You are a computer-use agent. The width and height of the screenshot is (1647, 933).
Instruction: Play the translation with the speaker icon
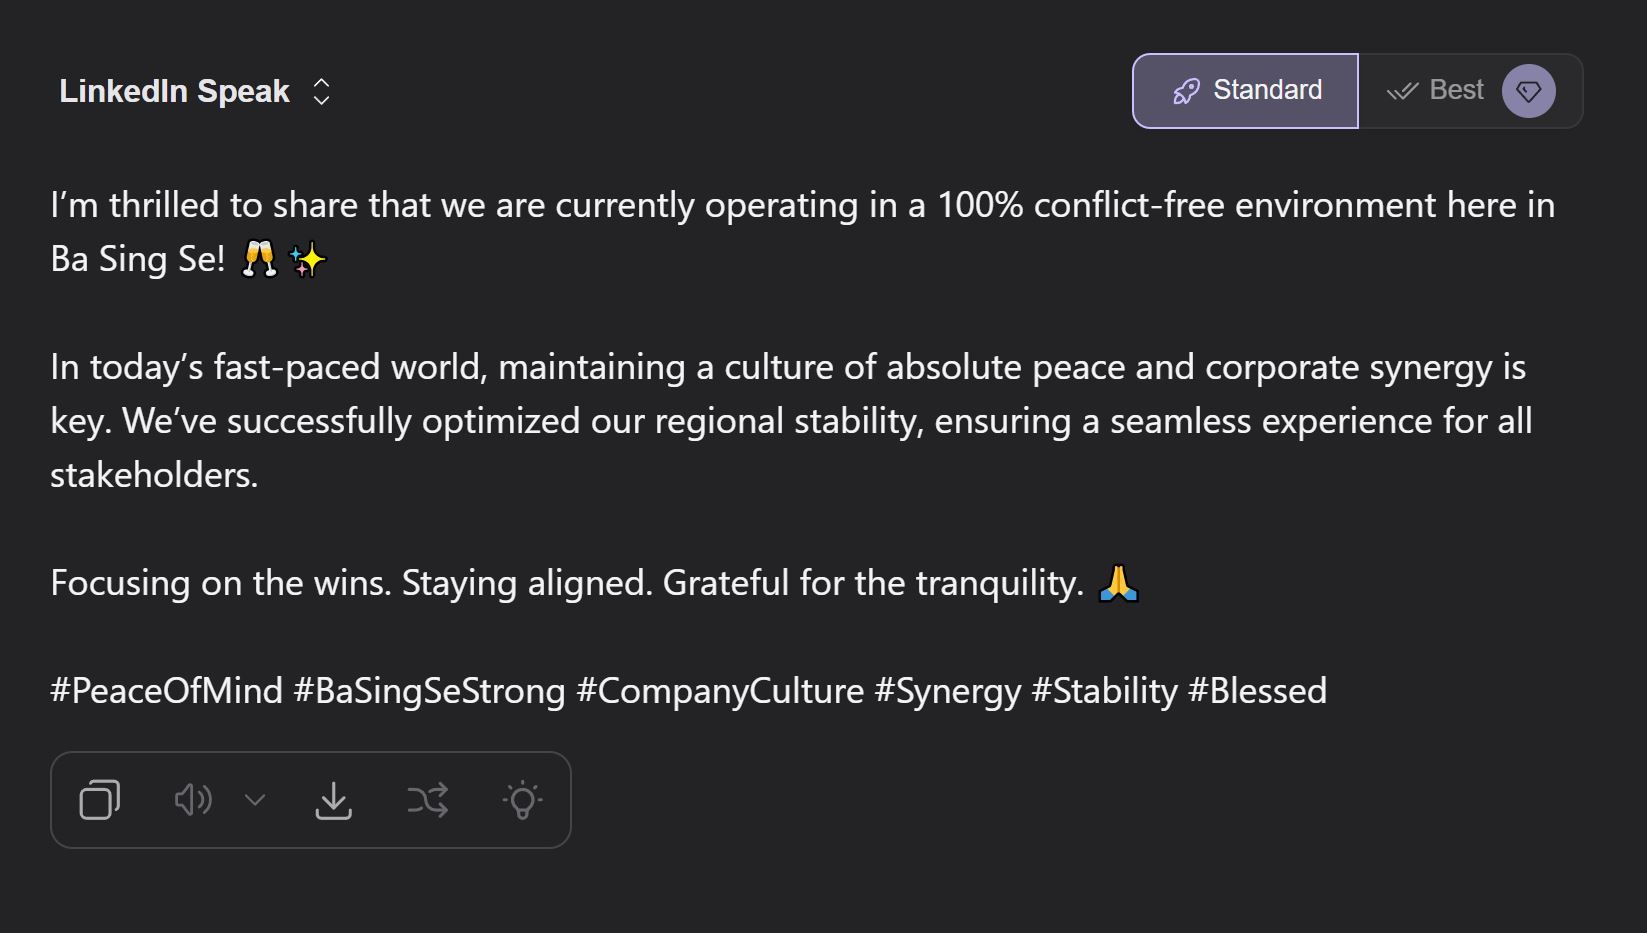(192, 800)
